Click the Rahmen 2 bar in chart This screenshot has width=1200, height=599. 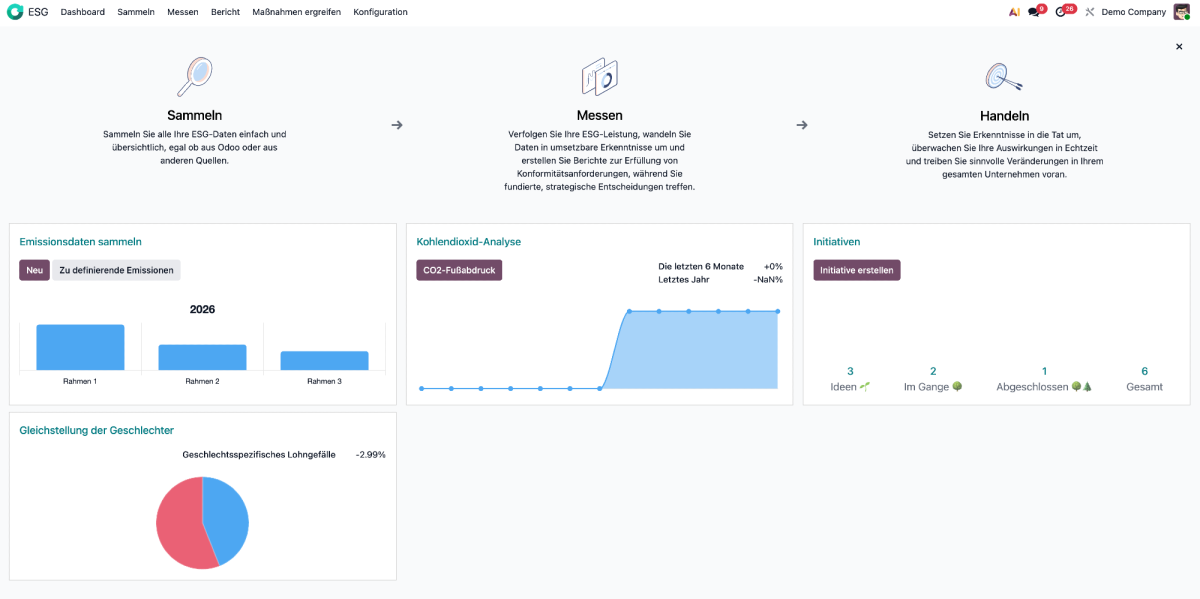point(202,358)
